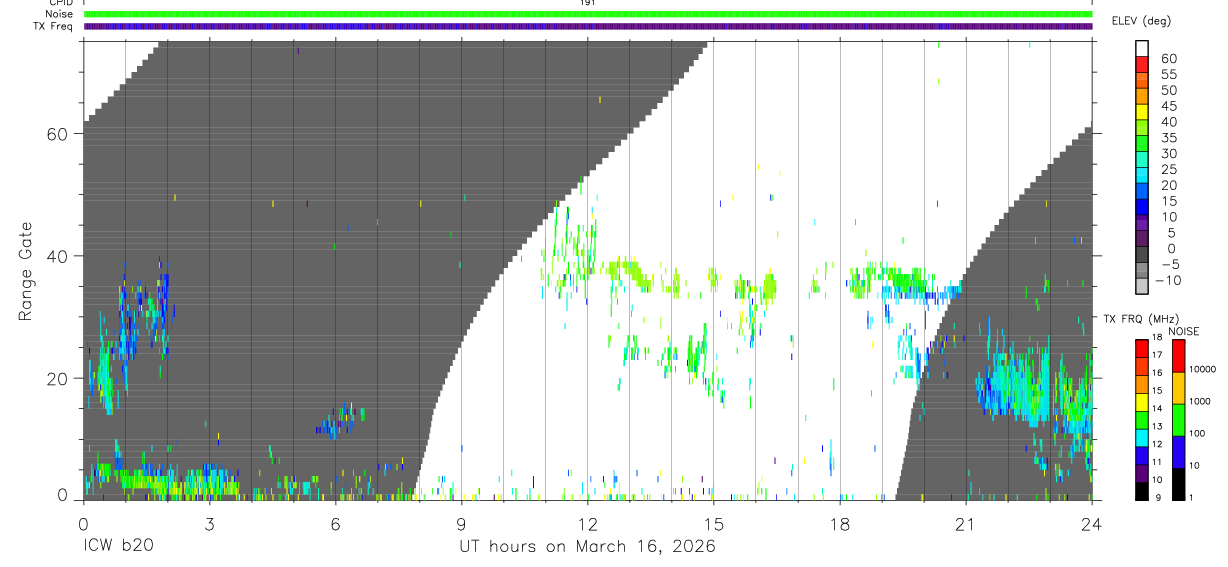Image resolution: width=1228 pixels, height=567 pixels.
Task: Click the '-5' value on ELEV colorbar
Action: click(x=1169, y=265)
